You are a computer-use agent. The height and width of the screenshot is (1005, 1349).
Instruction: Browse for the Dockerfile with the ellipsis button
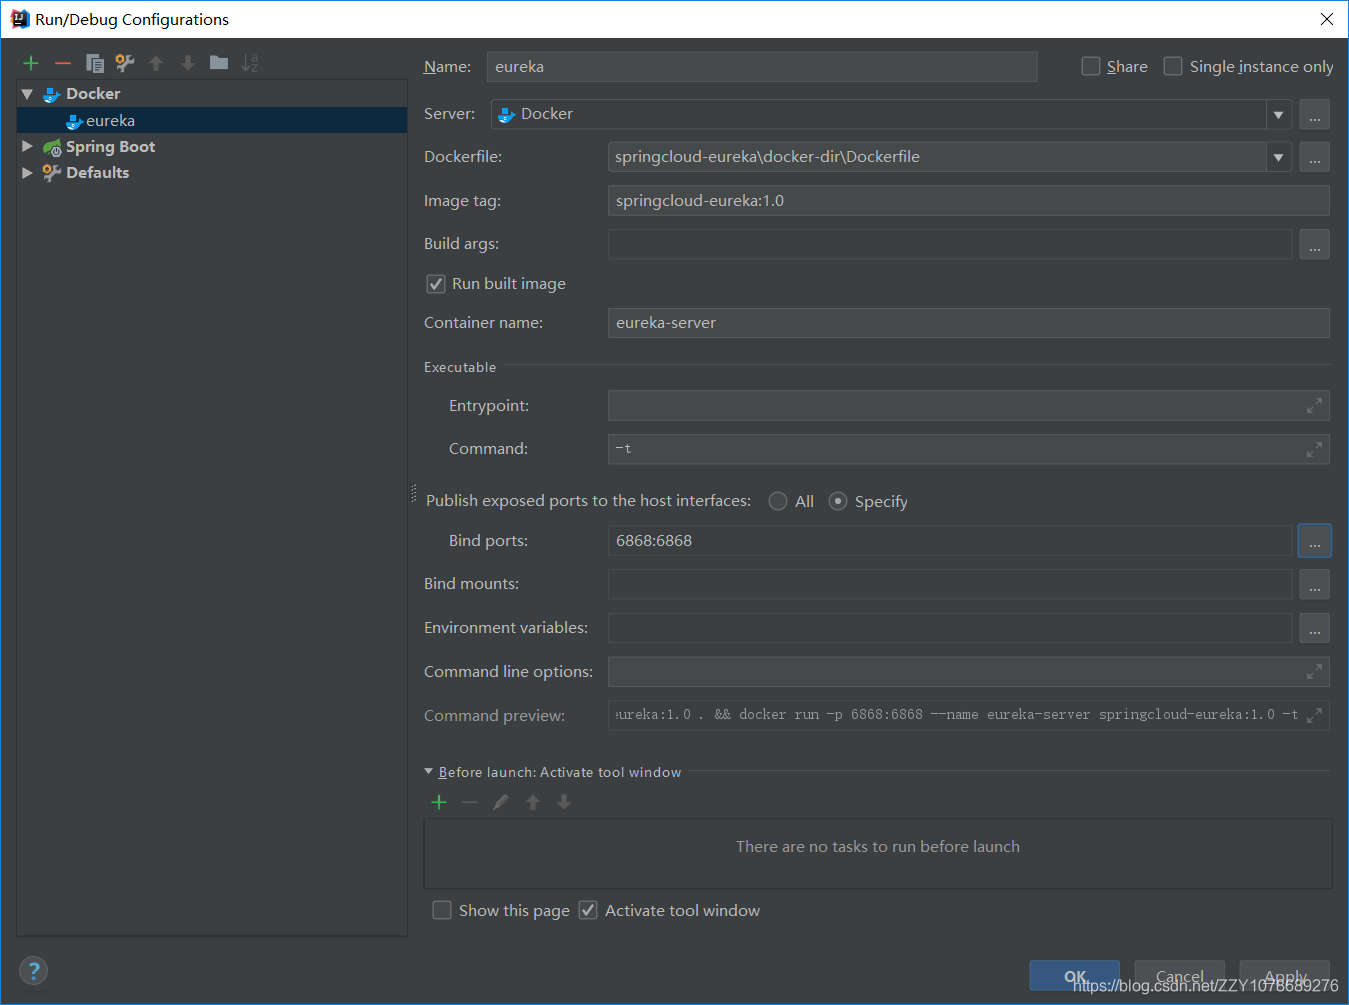click(1314, 157)
